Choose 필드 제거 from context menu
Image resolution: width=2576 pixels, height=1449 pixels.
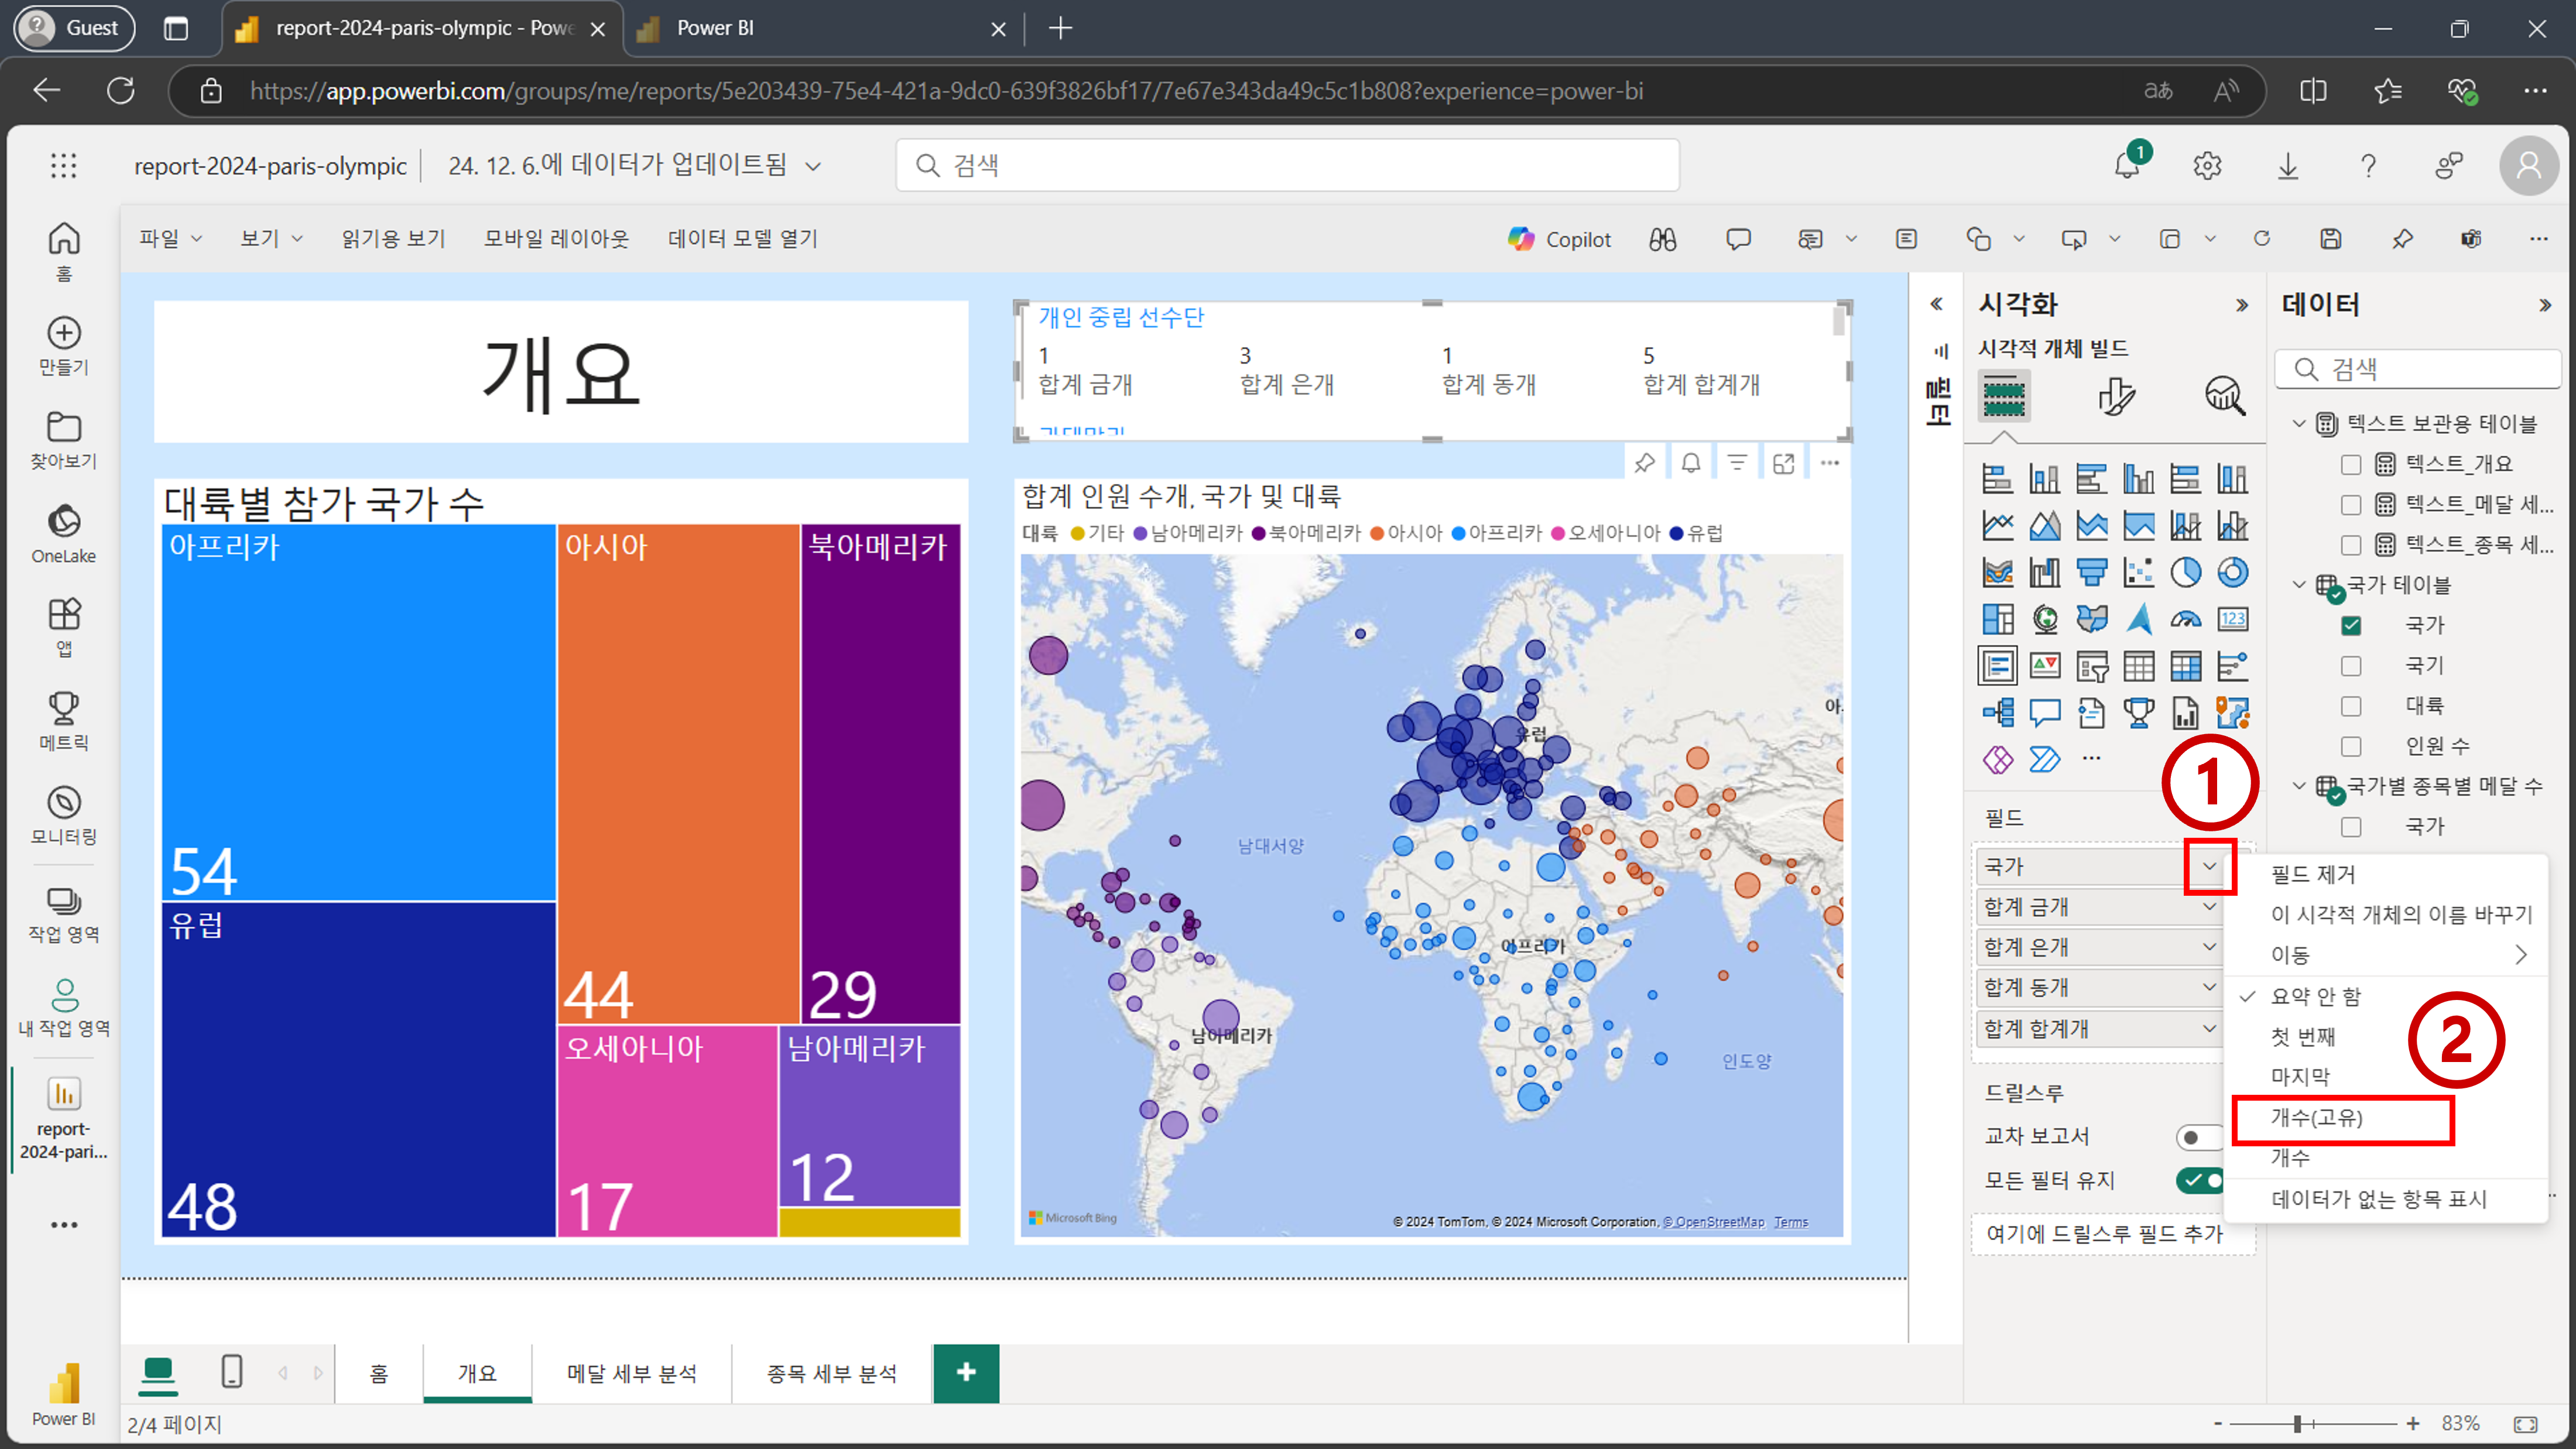[x=2312, y=874]
